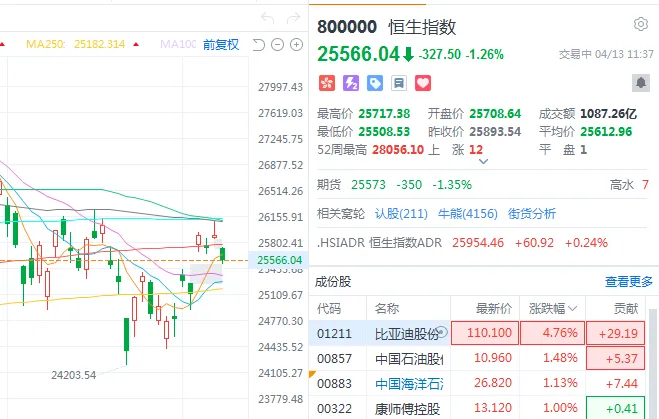Click the 110.100 latest price cell

point(485,333)
